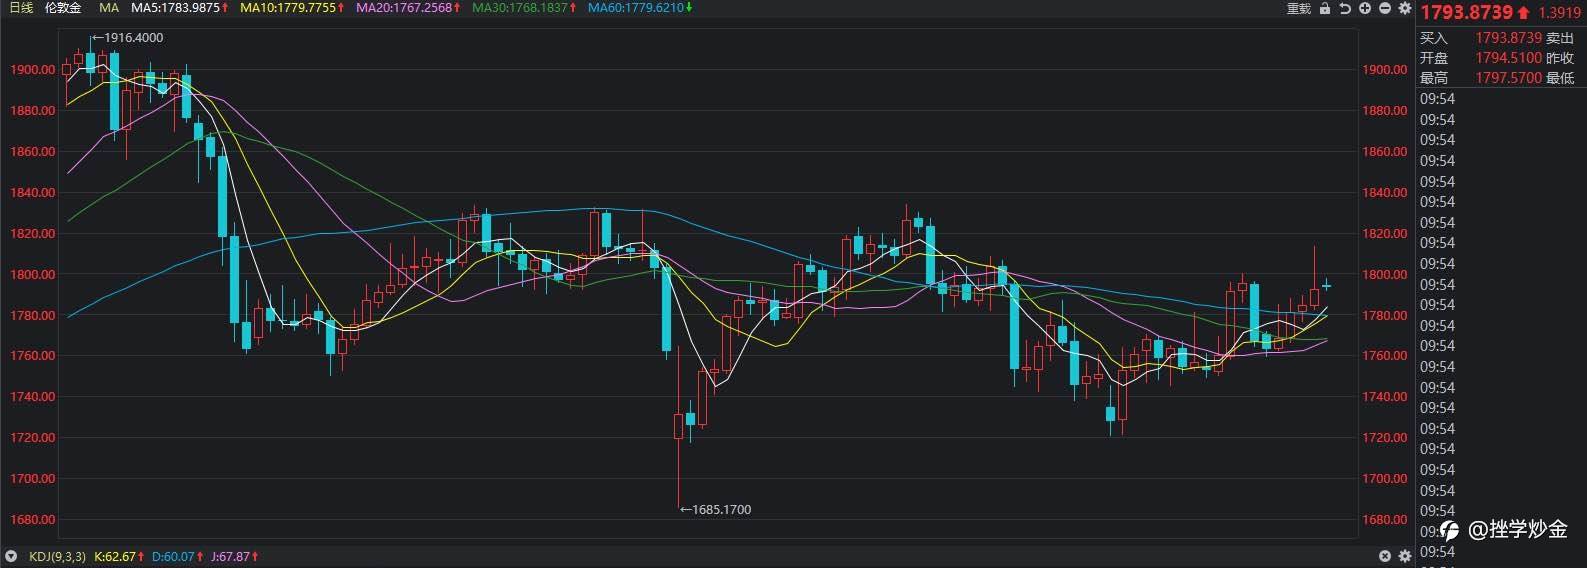Click the D:60.07 value
The width and height of the screenshot is (1587, 568).
point(173,556)
